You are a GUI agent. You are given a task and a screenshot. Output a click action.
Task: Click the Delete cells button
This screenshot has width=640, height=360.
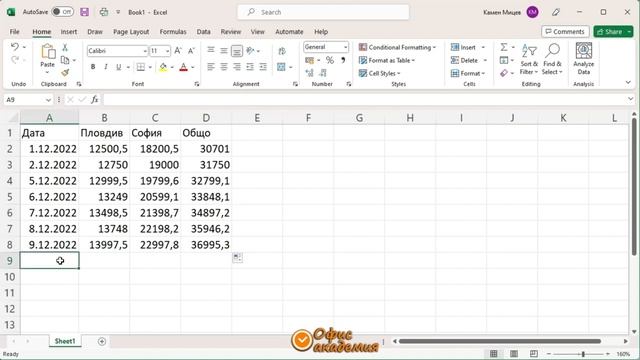pyautogui.click(x=464, y=60)
